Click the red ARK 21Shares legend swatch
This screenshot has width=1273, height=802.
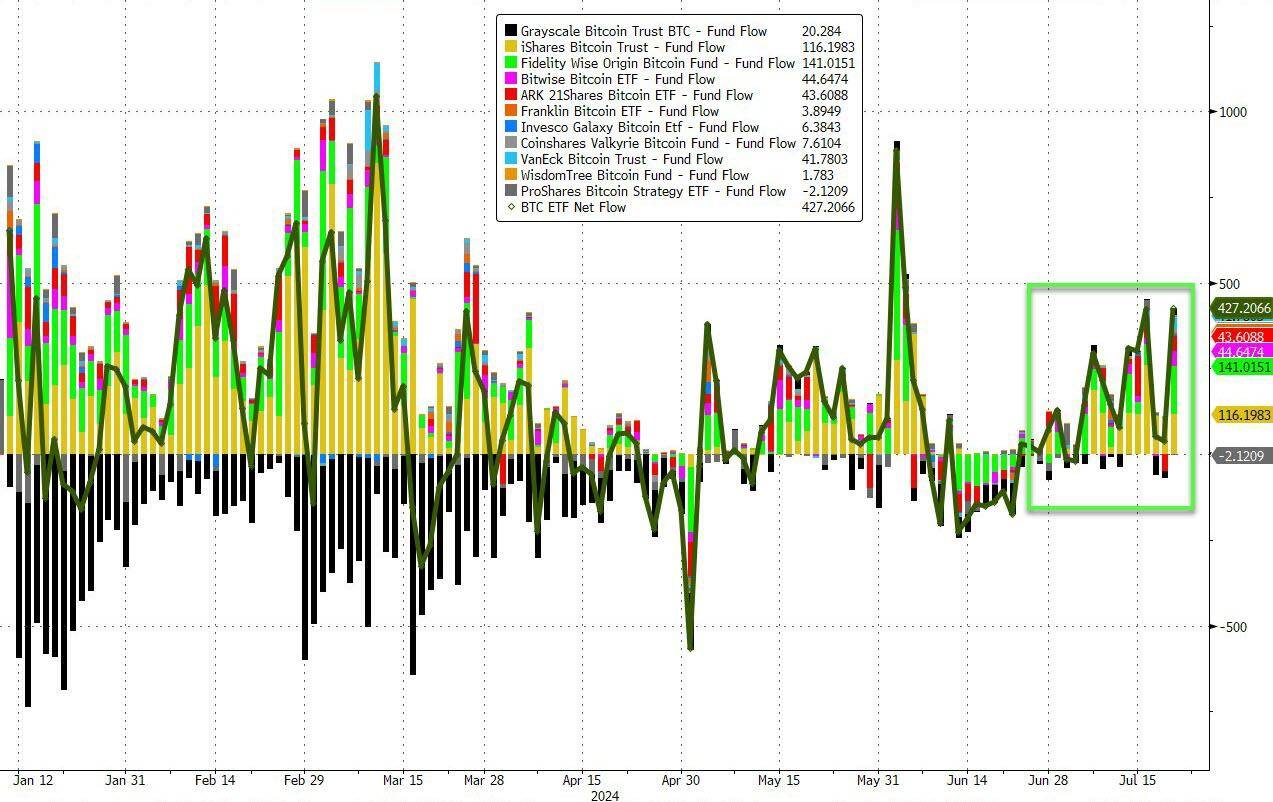tap(511, 95)
